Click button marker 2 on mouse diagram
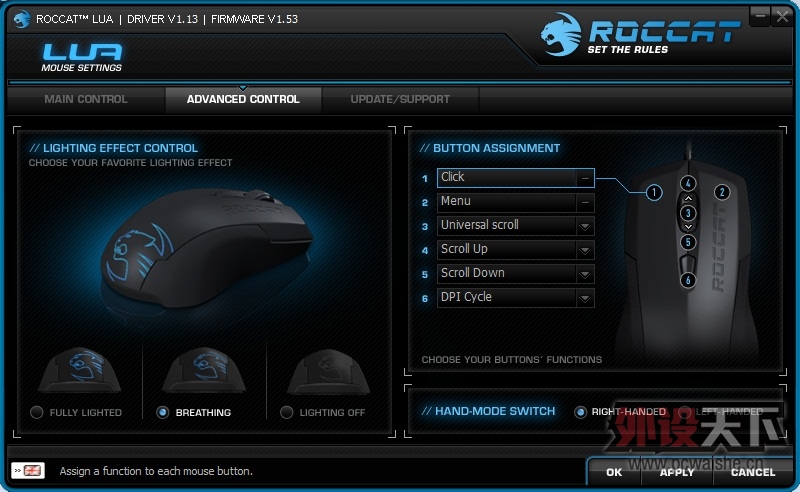This screenshot has width=800, height=492. 721,192
